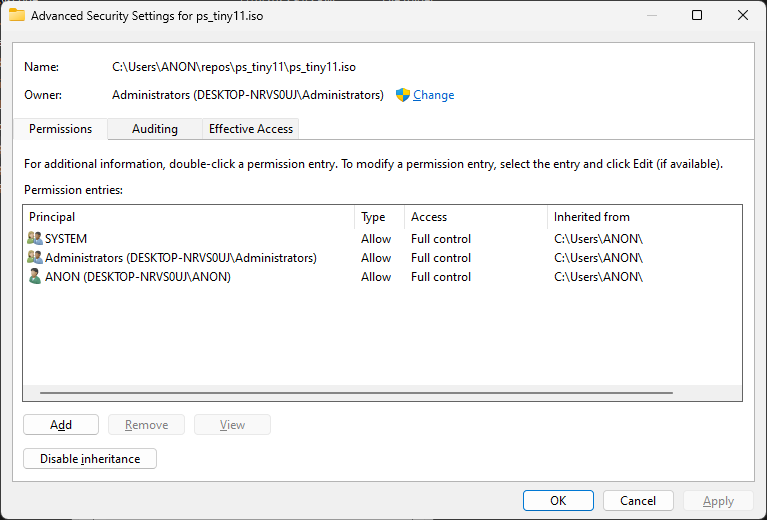Click the Cancel button
Screen dimensions: 767x520
pyautogui.click(x=638, y=501)
